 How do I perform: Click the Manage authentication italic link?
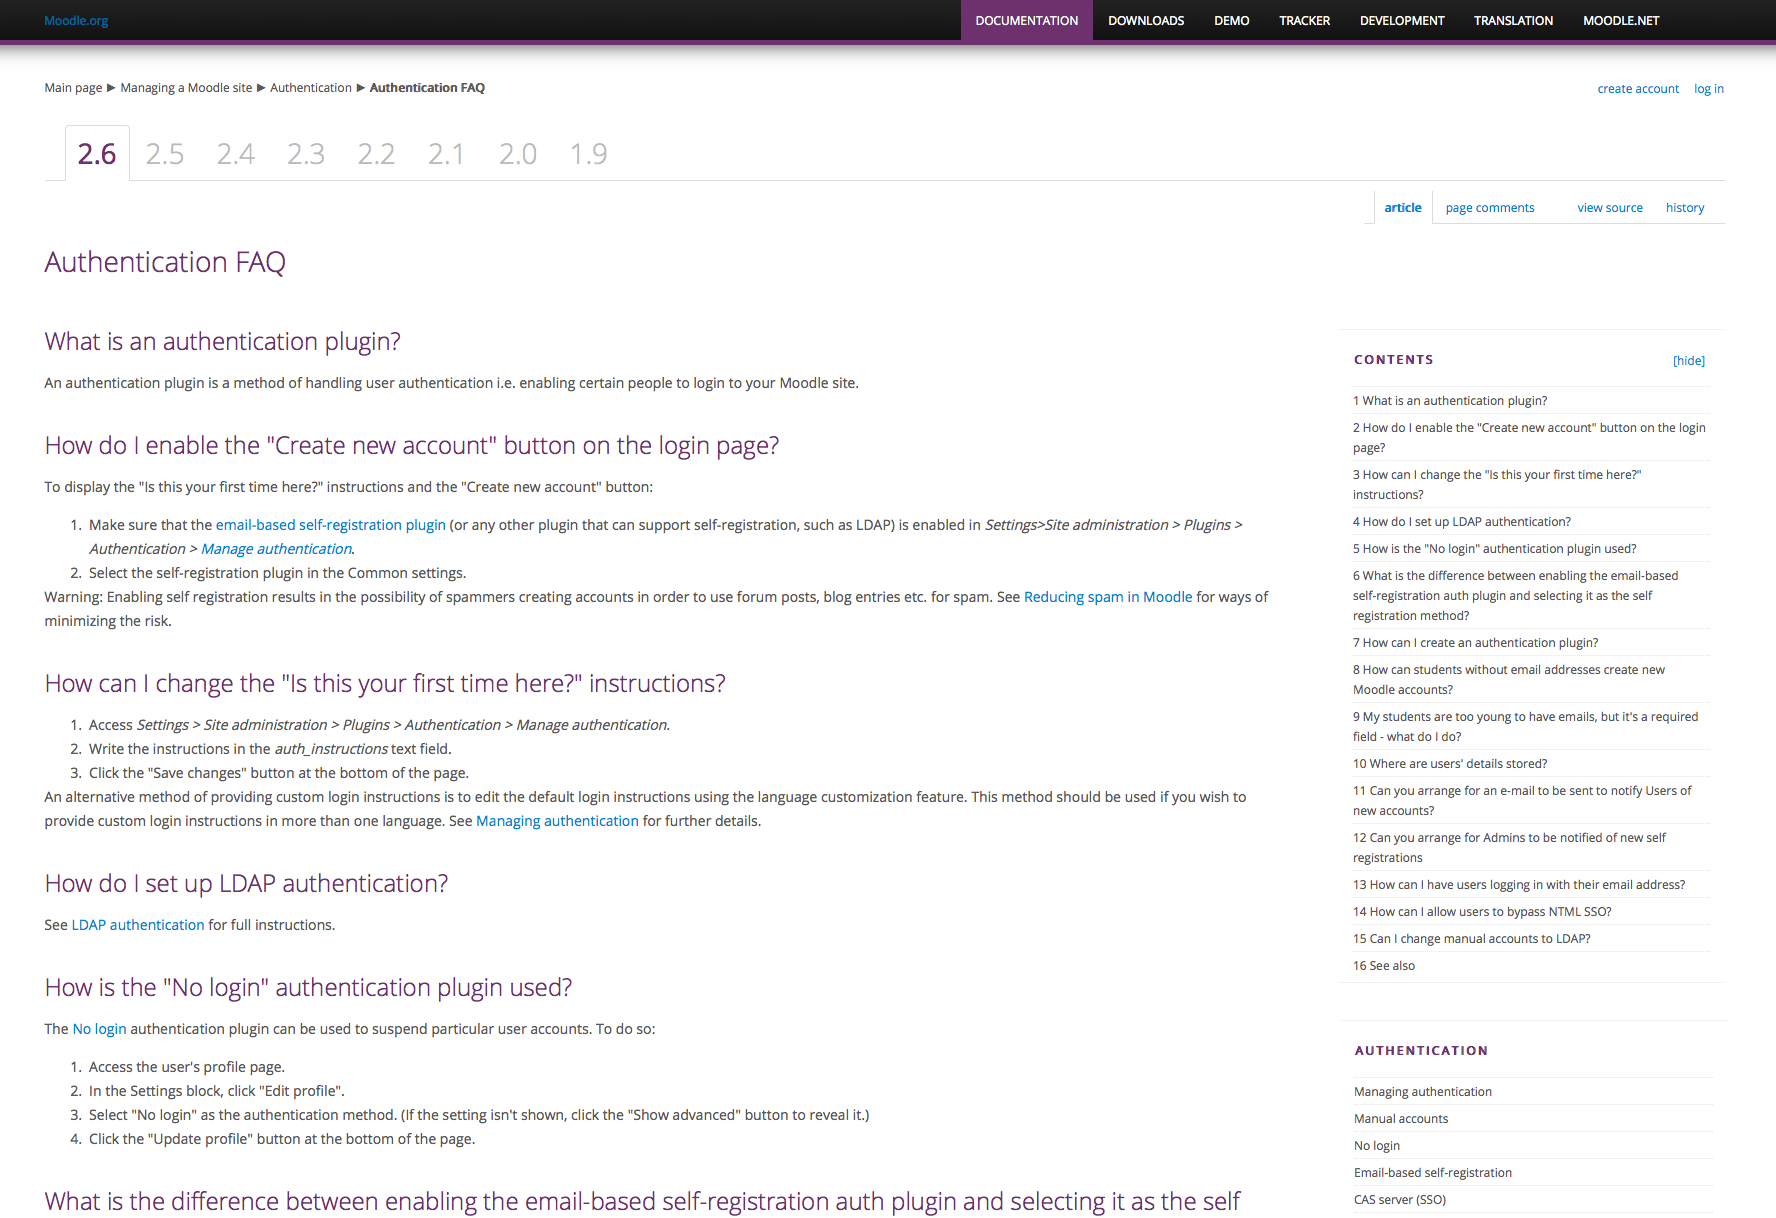(x=276, y=549)
